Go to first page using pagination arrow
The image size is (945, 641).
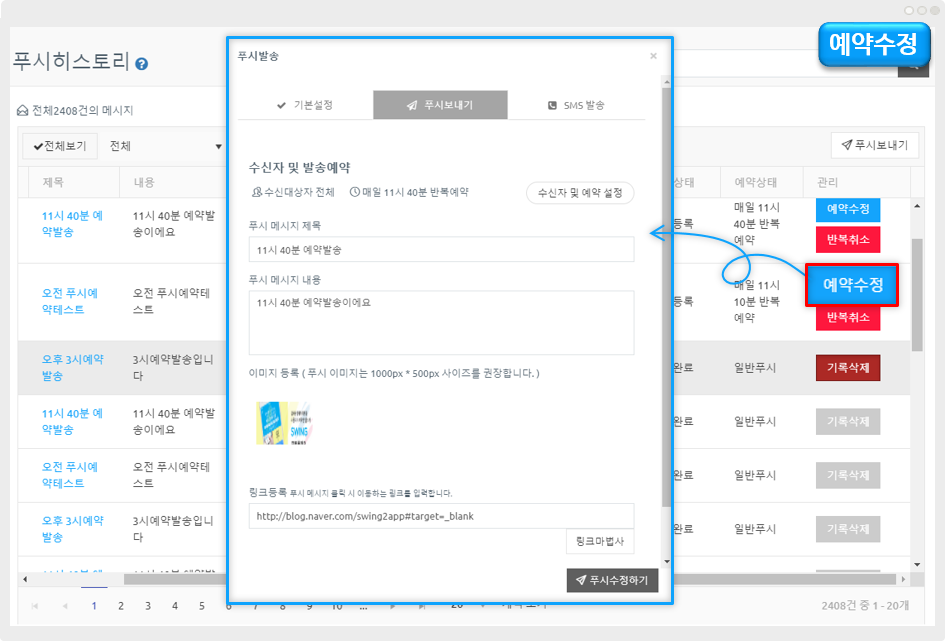click(36, 605)
